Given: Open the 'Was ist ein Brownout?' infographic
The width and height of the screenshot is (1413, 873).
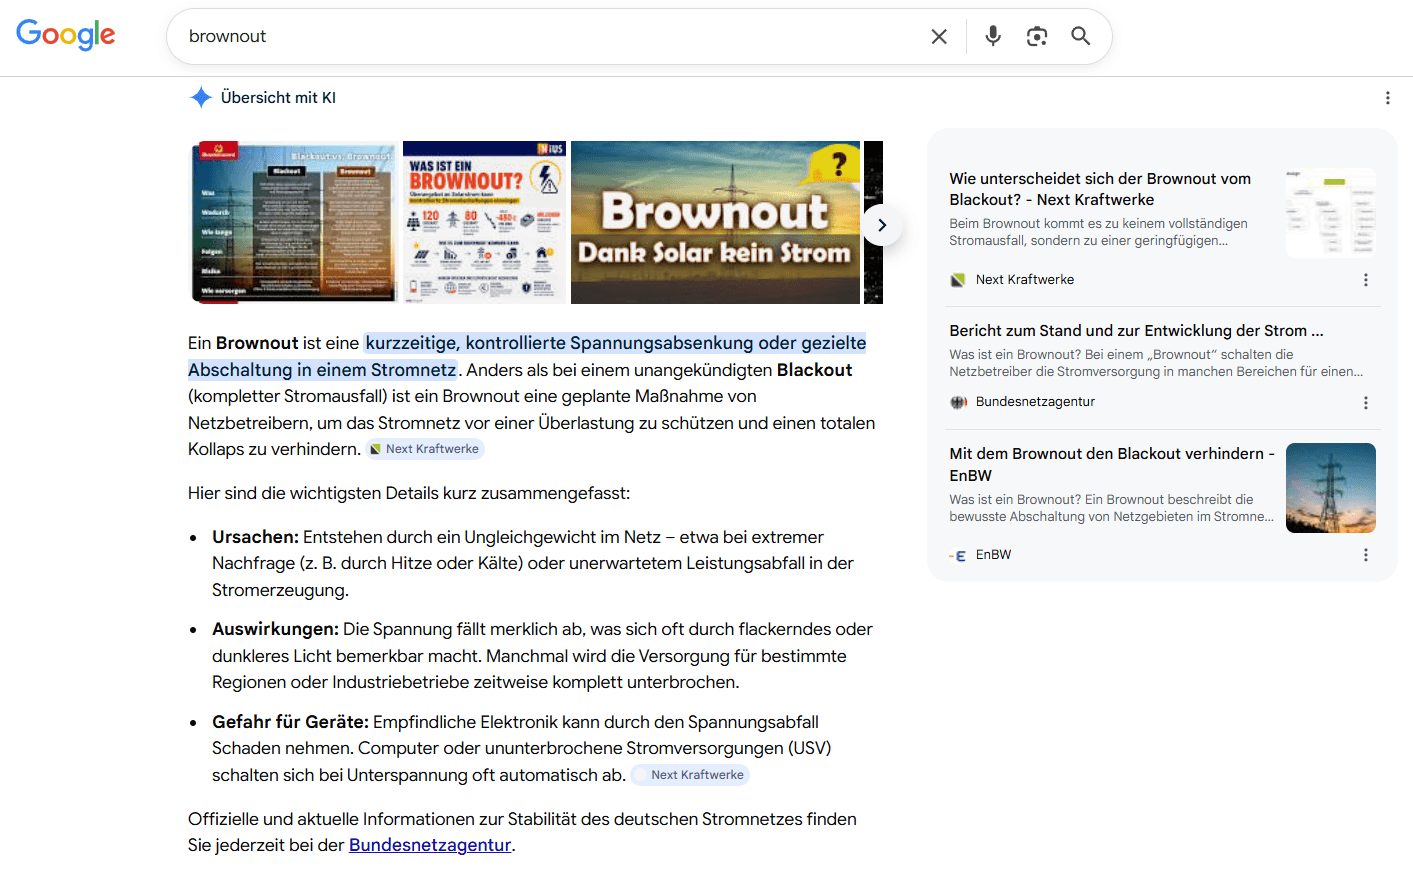Looking at the screenshot, I should (x=484, y=222).
